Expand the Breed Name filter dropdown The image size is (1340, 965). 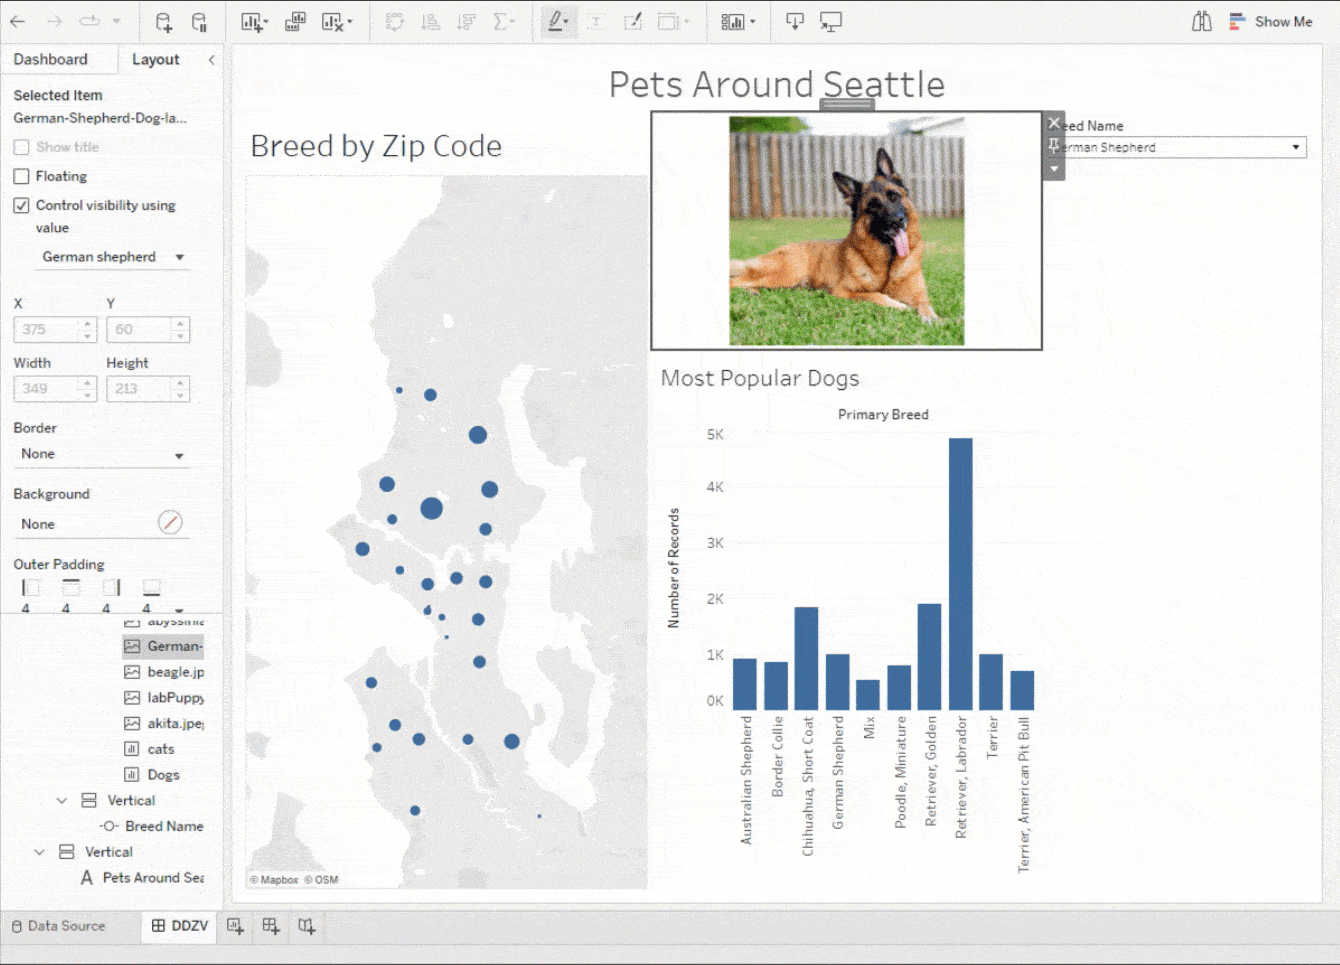click(1295, 148)
